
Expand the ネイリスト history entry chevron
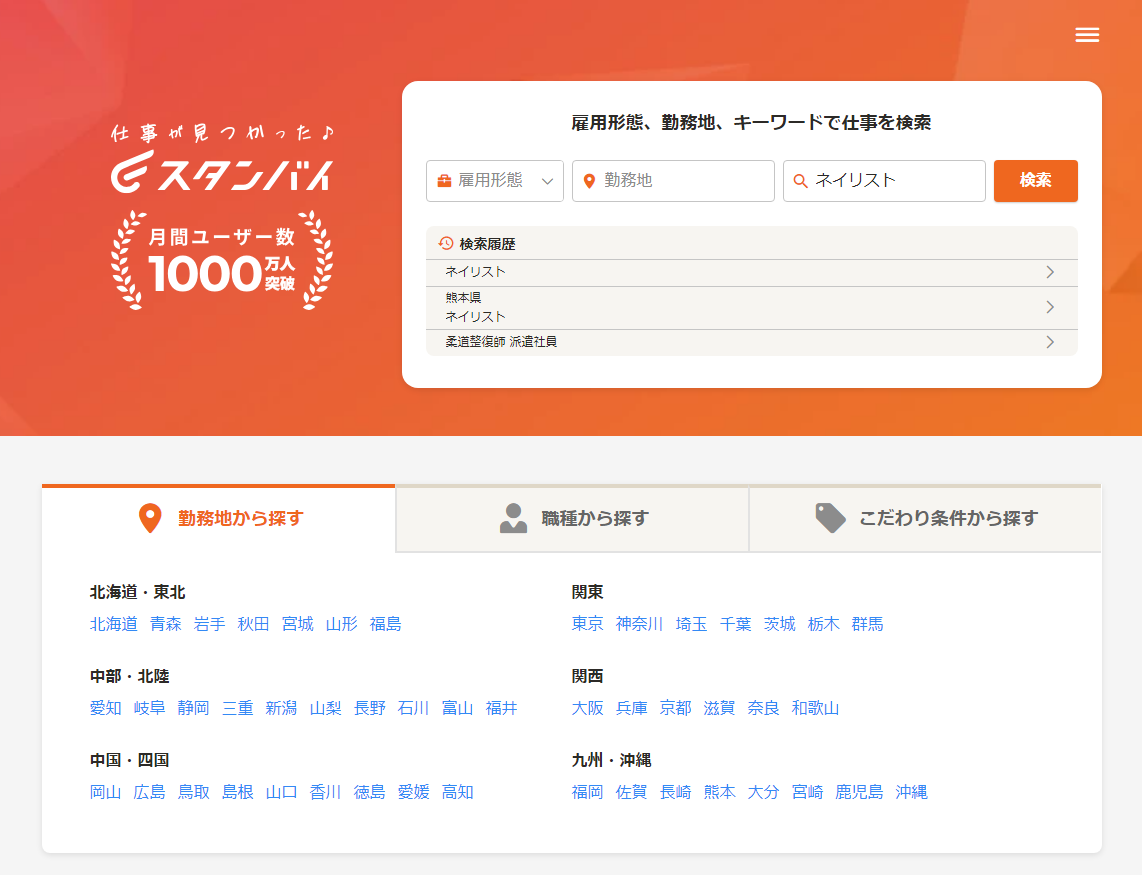(x=1050, y=272)
